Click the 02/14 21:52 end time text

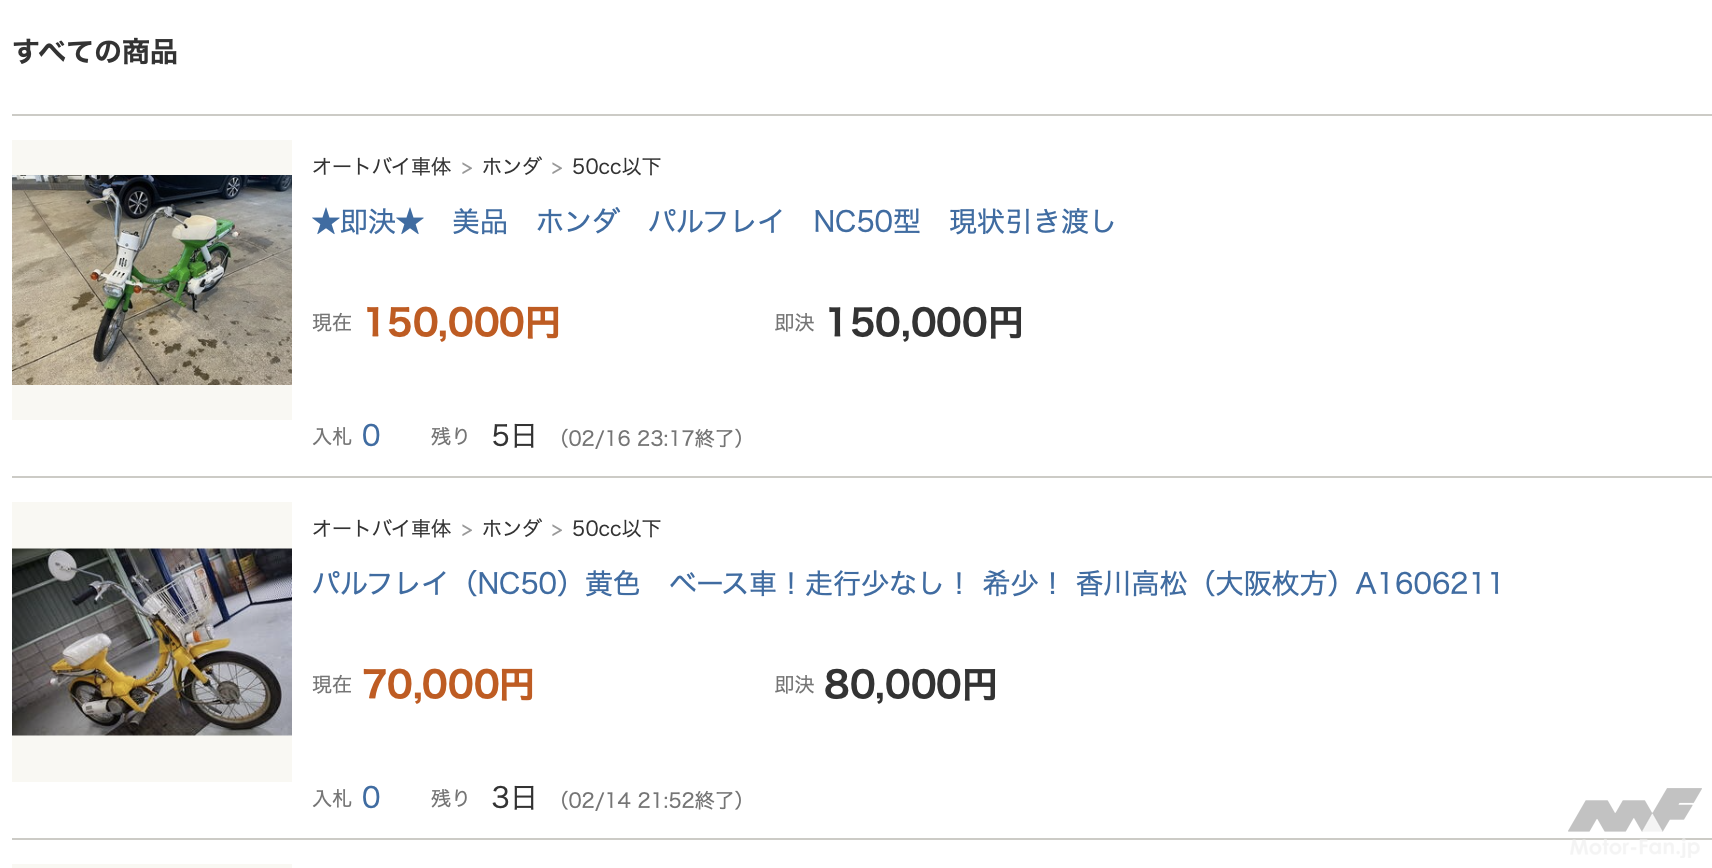click(651, 800)
